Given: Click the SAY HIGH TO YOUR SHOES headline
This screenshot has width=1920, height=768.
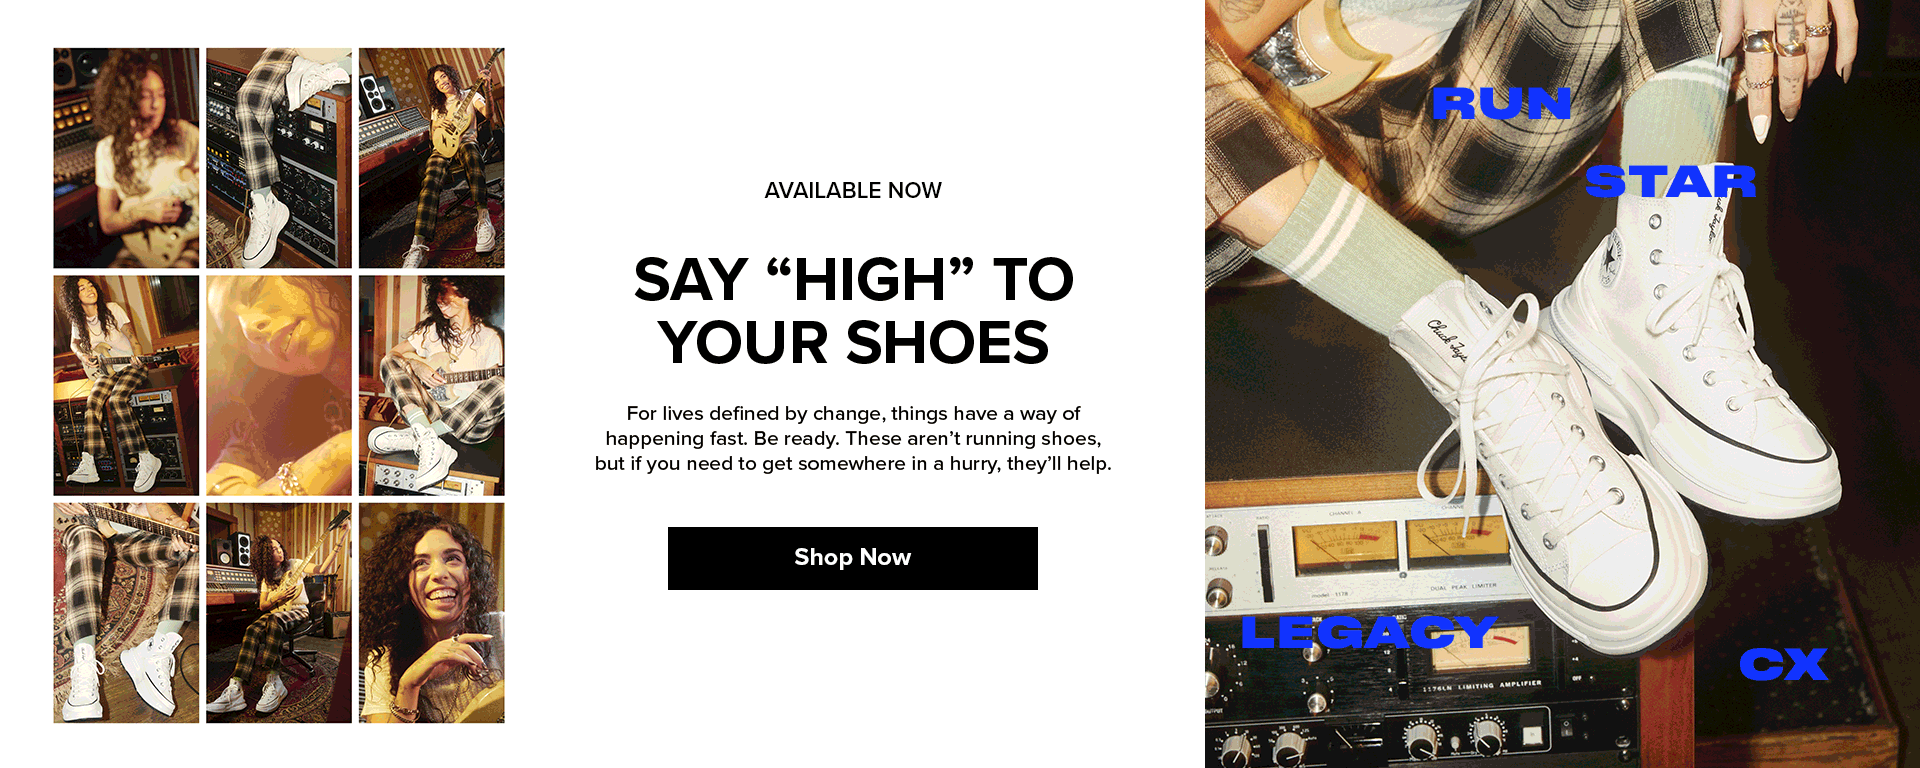Looking at the screenshot, I should (853, 311).
